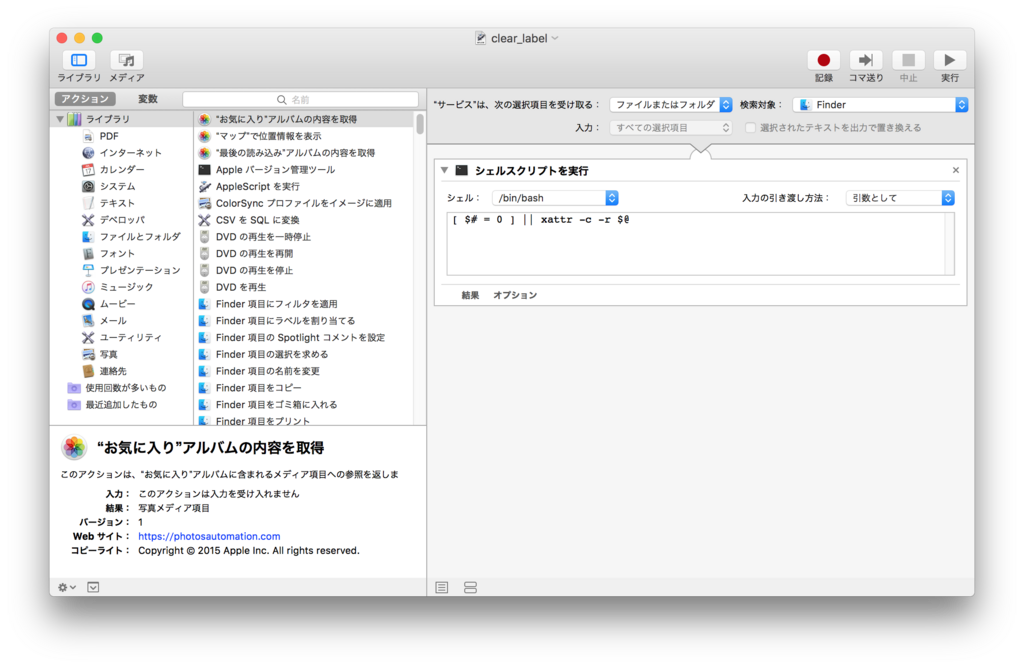Select ColorSync プロファイルをイメージに適用 action
This screenshot has height=667, width=1024.
[305, 203]
